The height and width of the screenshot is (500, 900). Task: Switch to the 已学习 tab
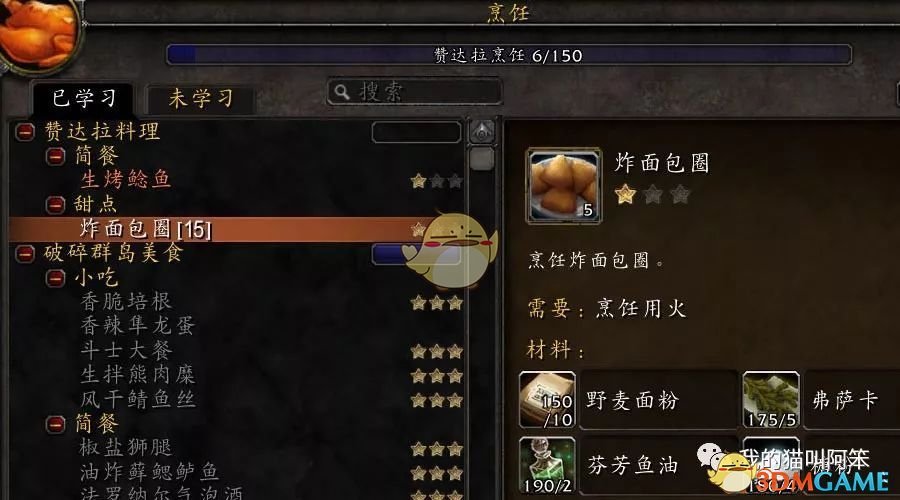[x=84, y=98]
